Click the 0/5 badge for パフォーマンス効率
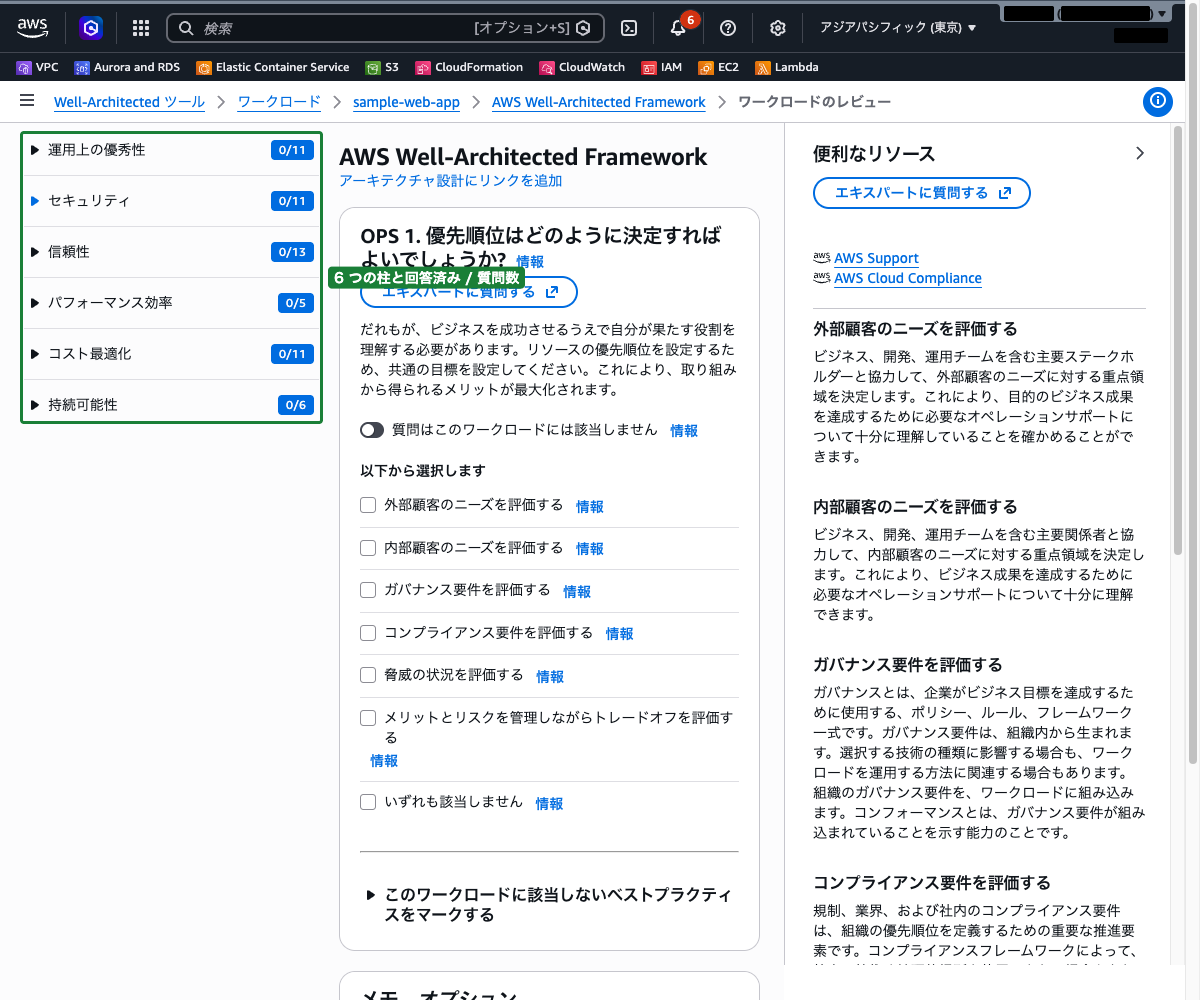Image resolution: width=1200 pixels, height=1000 pixels. pyautogui.click(x=295, y=303)
